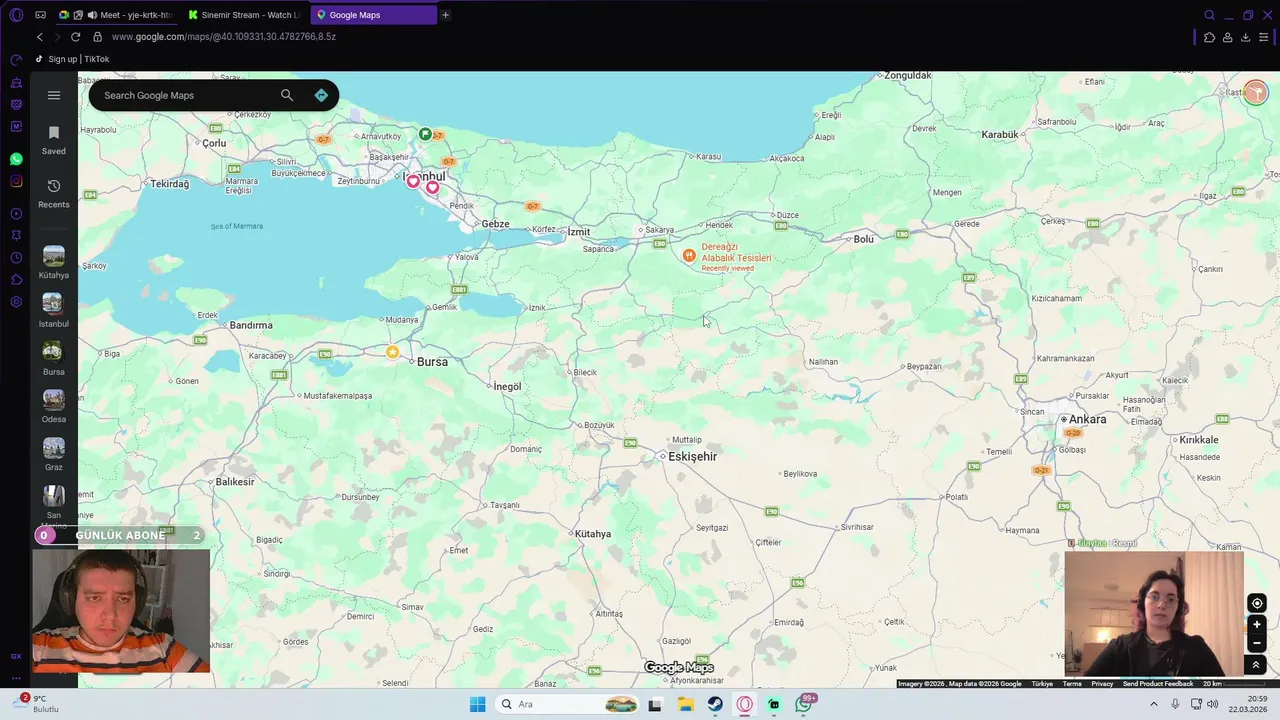This screenshot has height=720, width=1280.
Task: Open the Odesa recent place thumbnail
Action: 54,400
